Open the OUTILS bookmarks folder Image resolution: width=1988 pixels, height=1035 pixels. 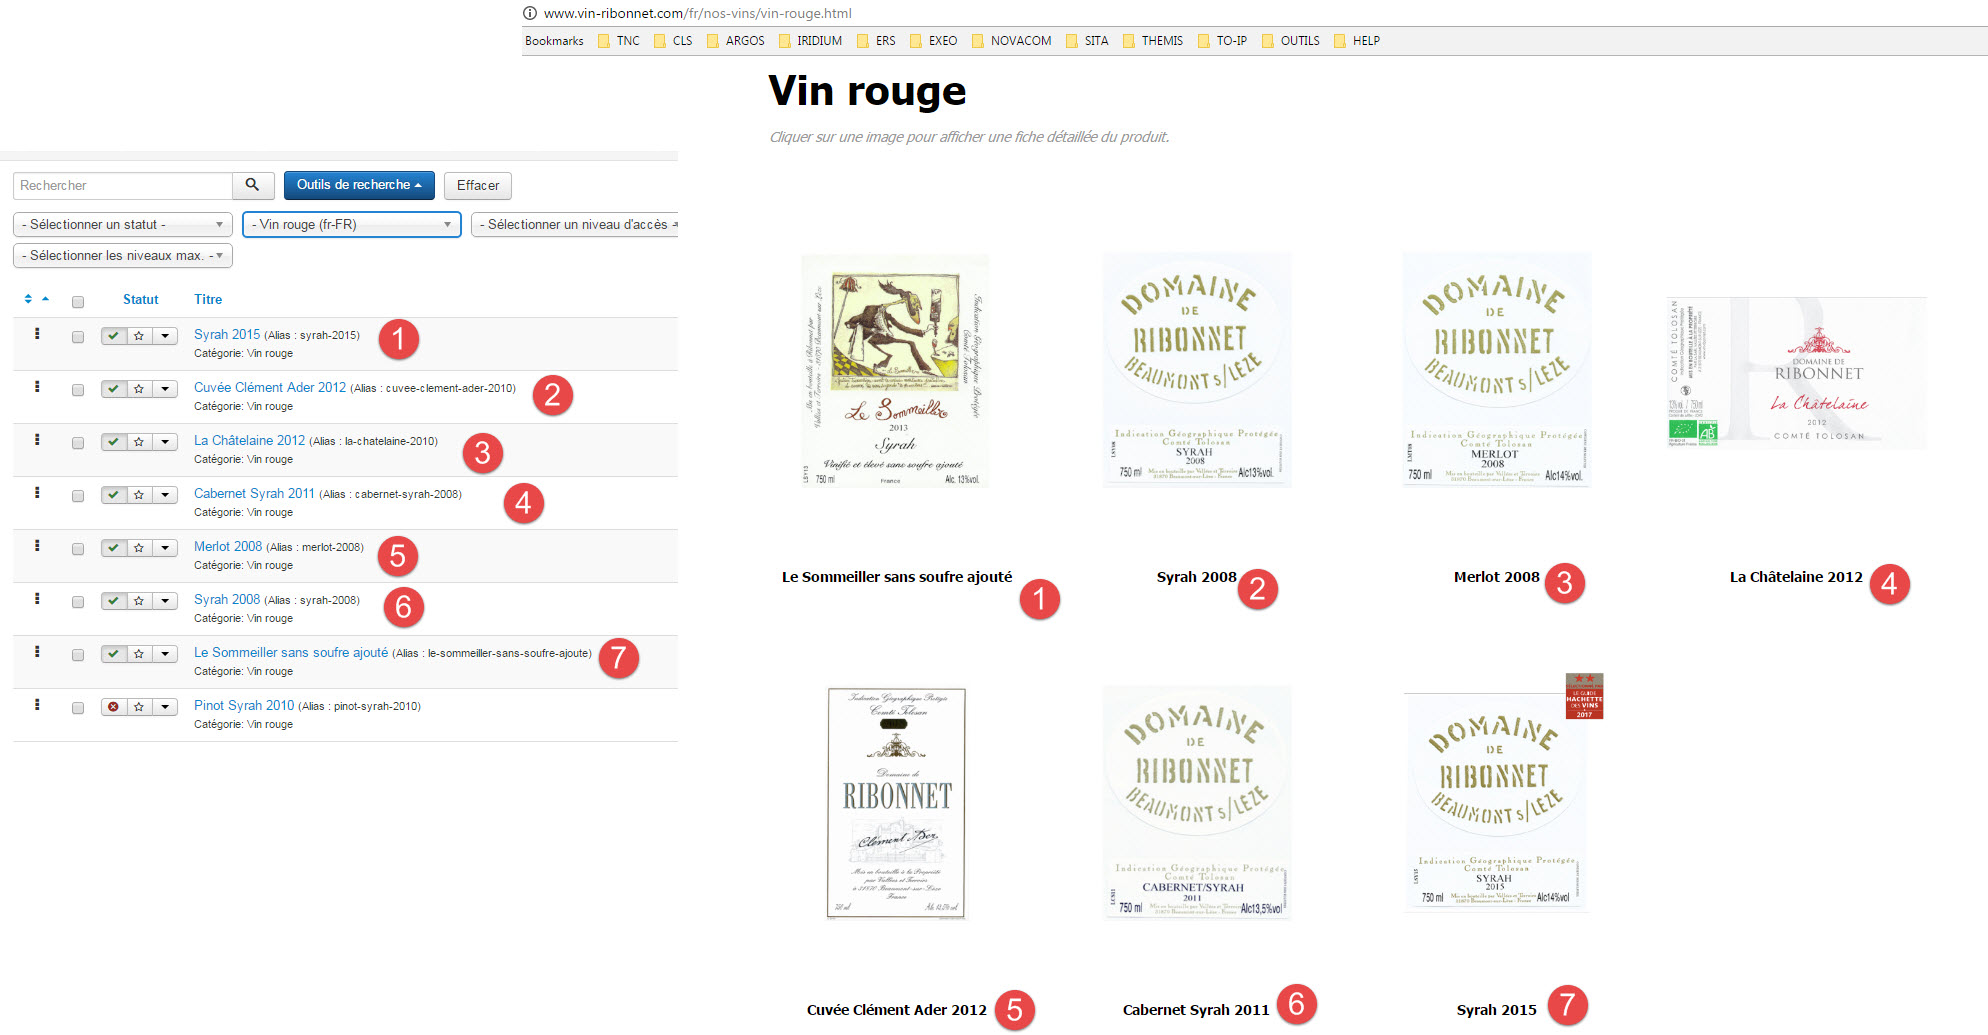tap(1291, 41)
